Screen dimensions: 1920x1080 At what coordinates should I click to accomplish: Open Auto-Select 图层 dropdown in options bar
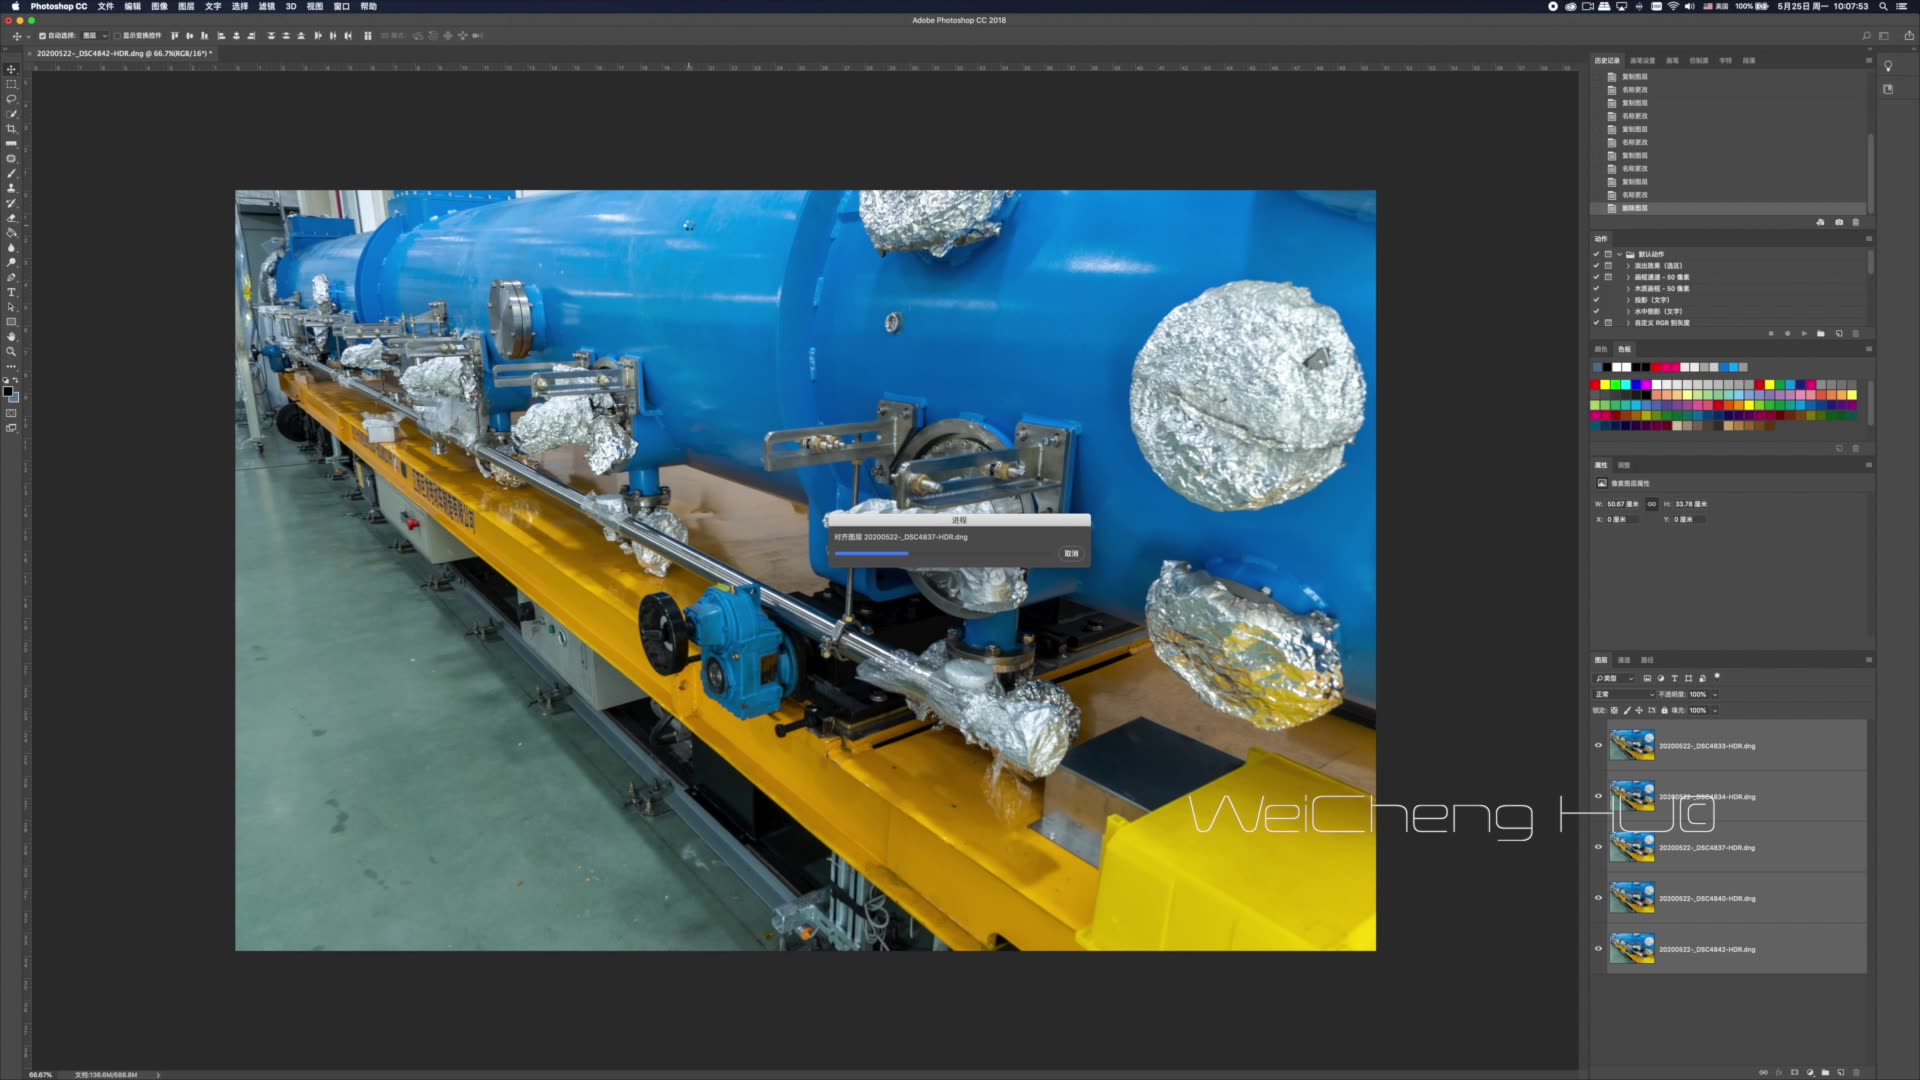point(95,36)
